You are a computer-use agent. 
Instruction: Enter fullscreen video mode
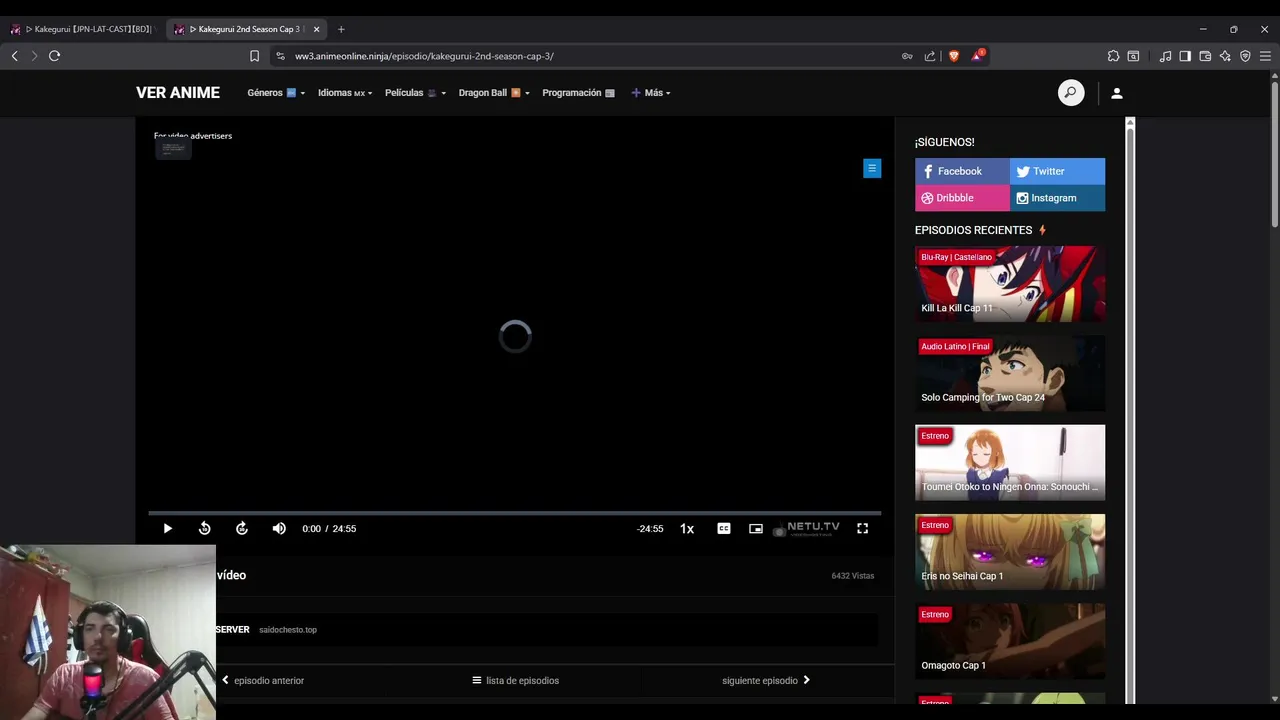pos(862,528)
